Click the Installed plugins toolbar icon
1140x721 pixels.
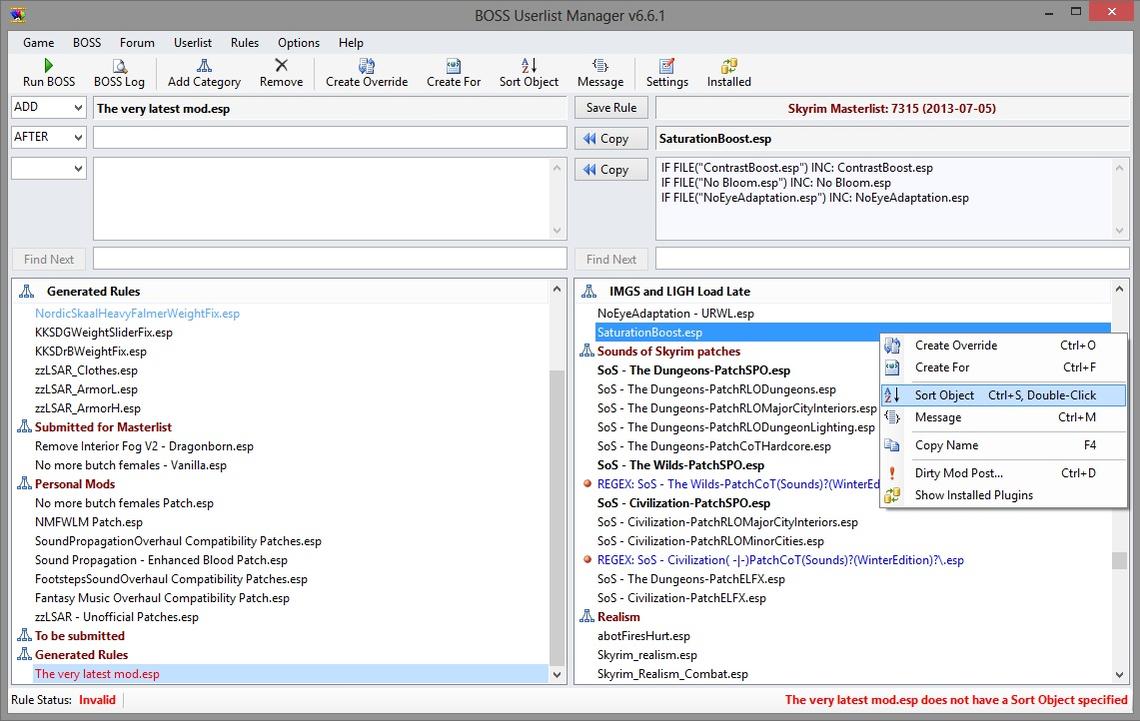pyautogui.click(x=729, y=66)
